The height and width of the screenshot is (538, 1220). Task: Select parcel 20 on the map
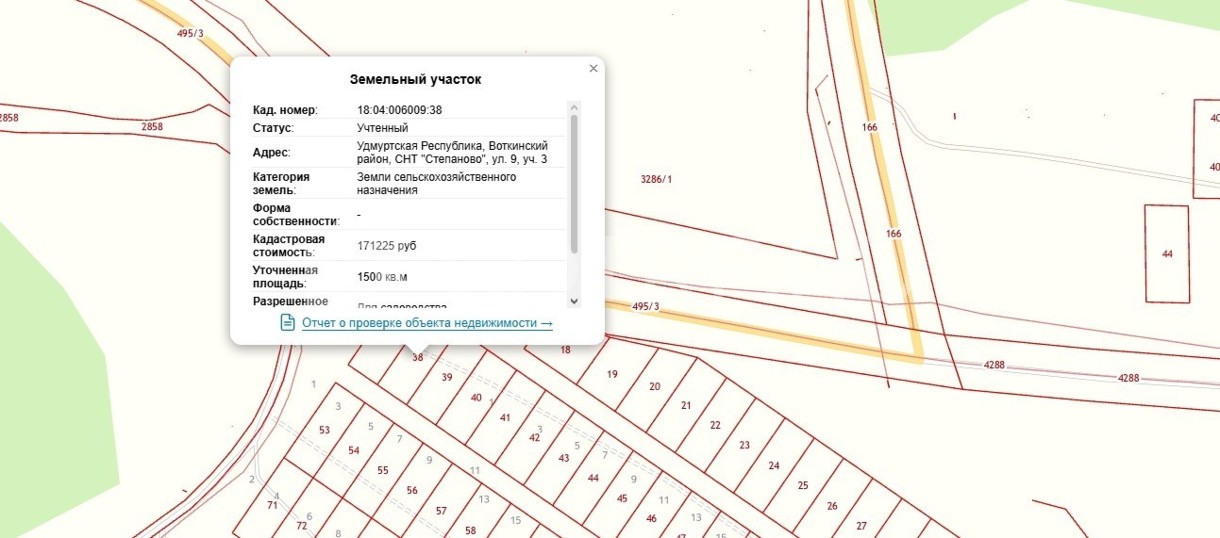click(655, 386)
